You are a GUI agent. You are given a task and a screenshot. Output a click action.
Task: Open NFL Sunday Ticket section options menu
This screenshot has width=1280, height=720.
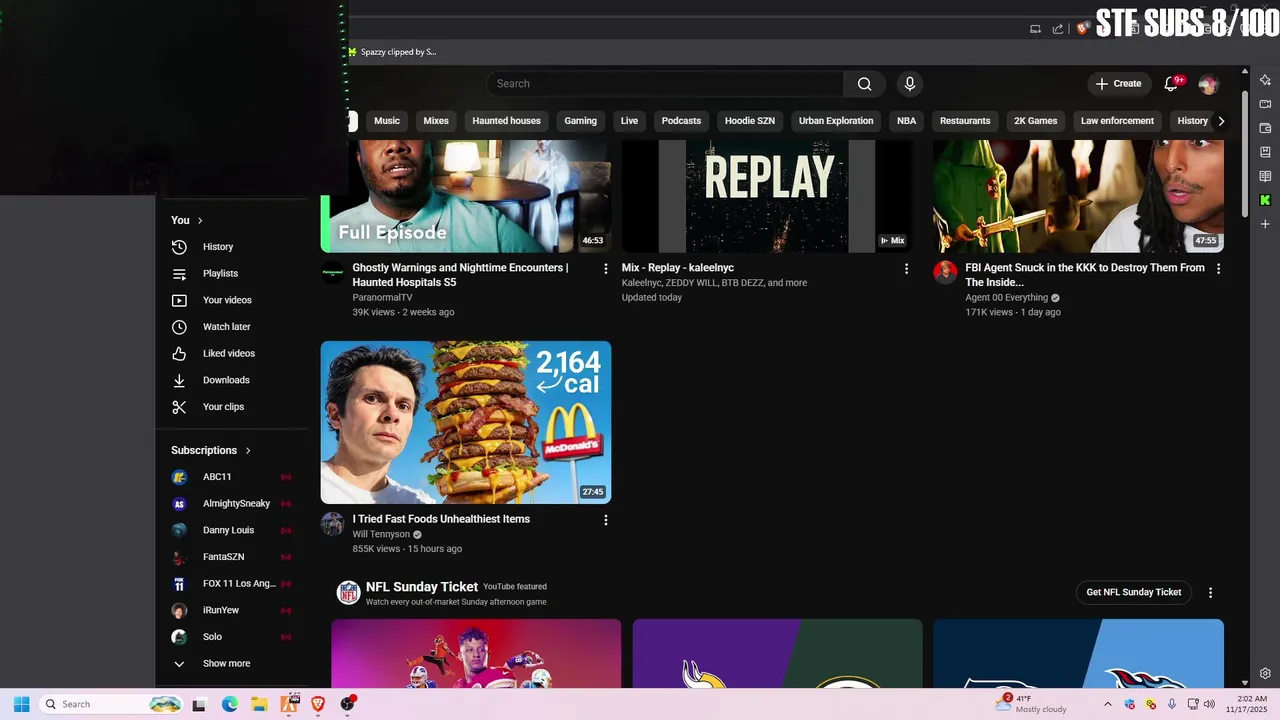click(1210, 593)
